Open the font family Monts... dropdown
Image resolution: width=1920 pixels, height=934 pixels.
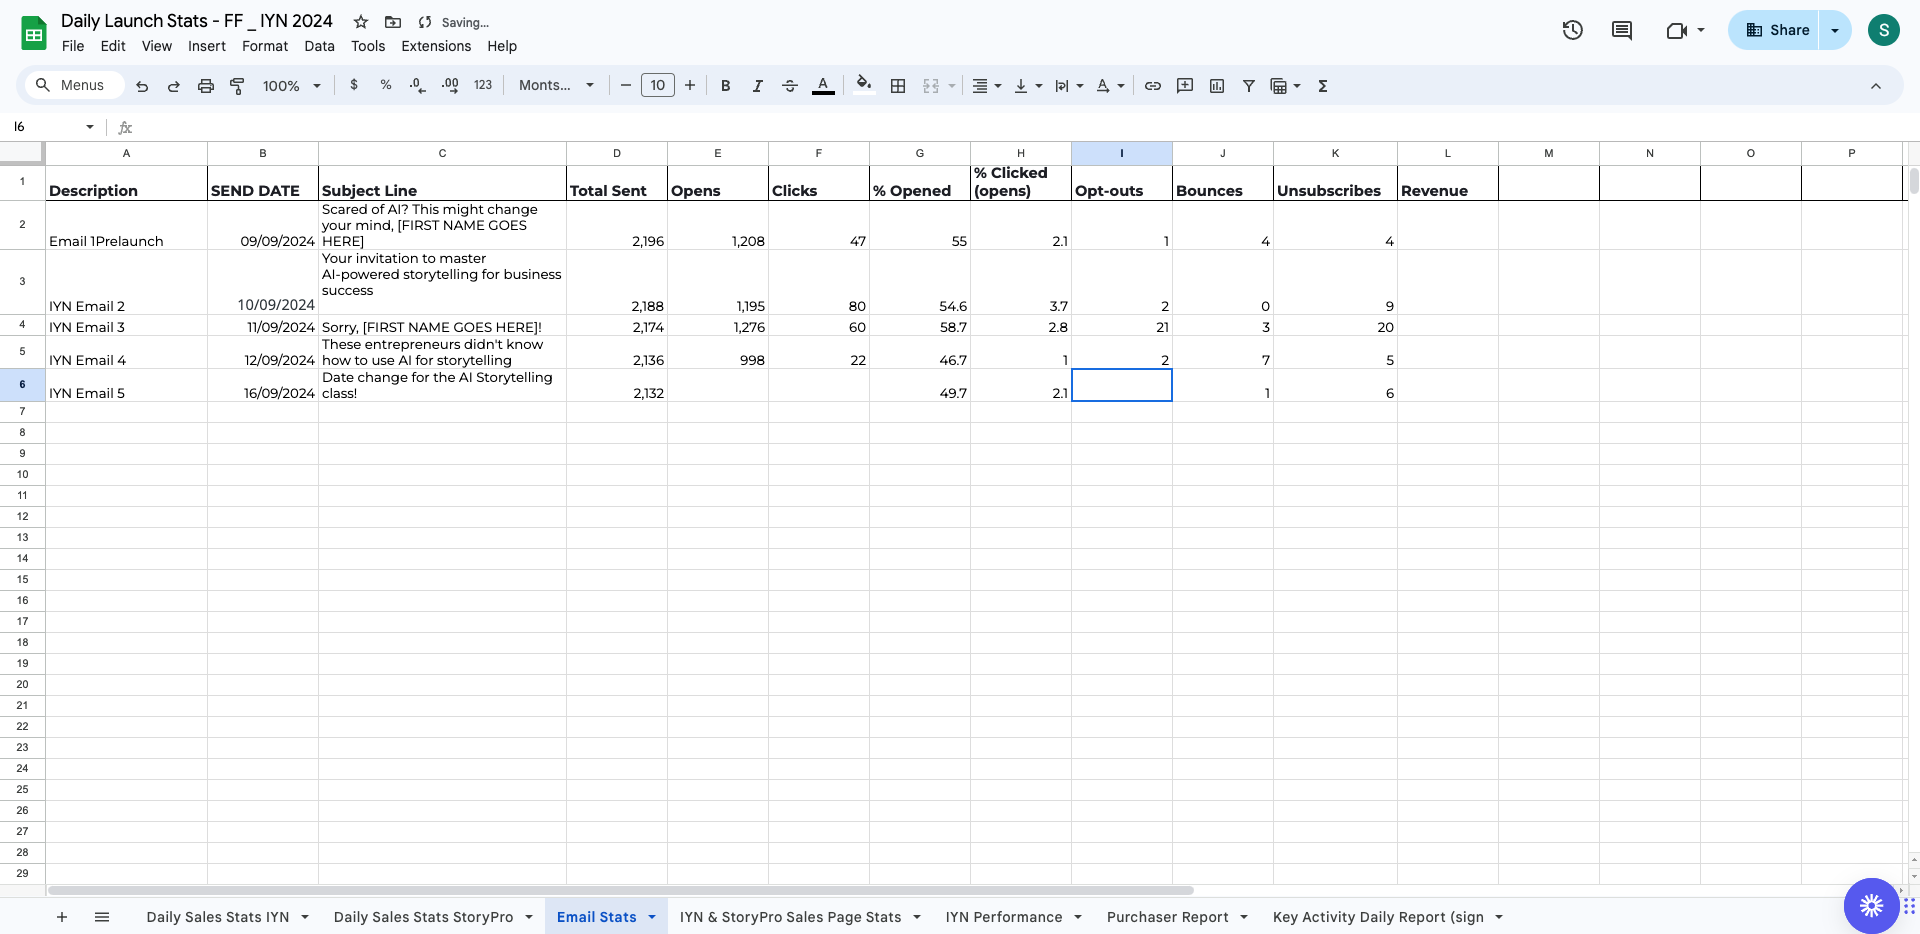(x=556, y=86)
